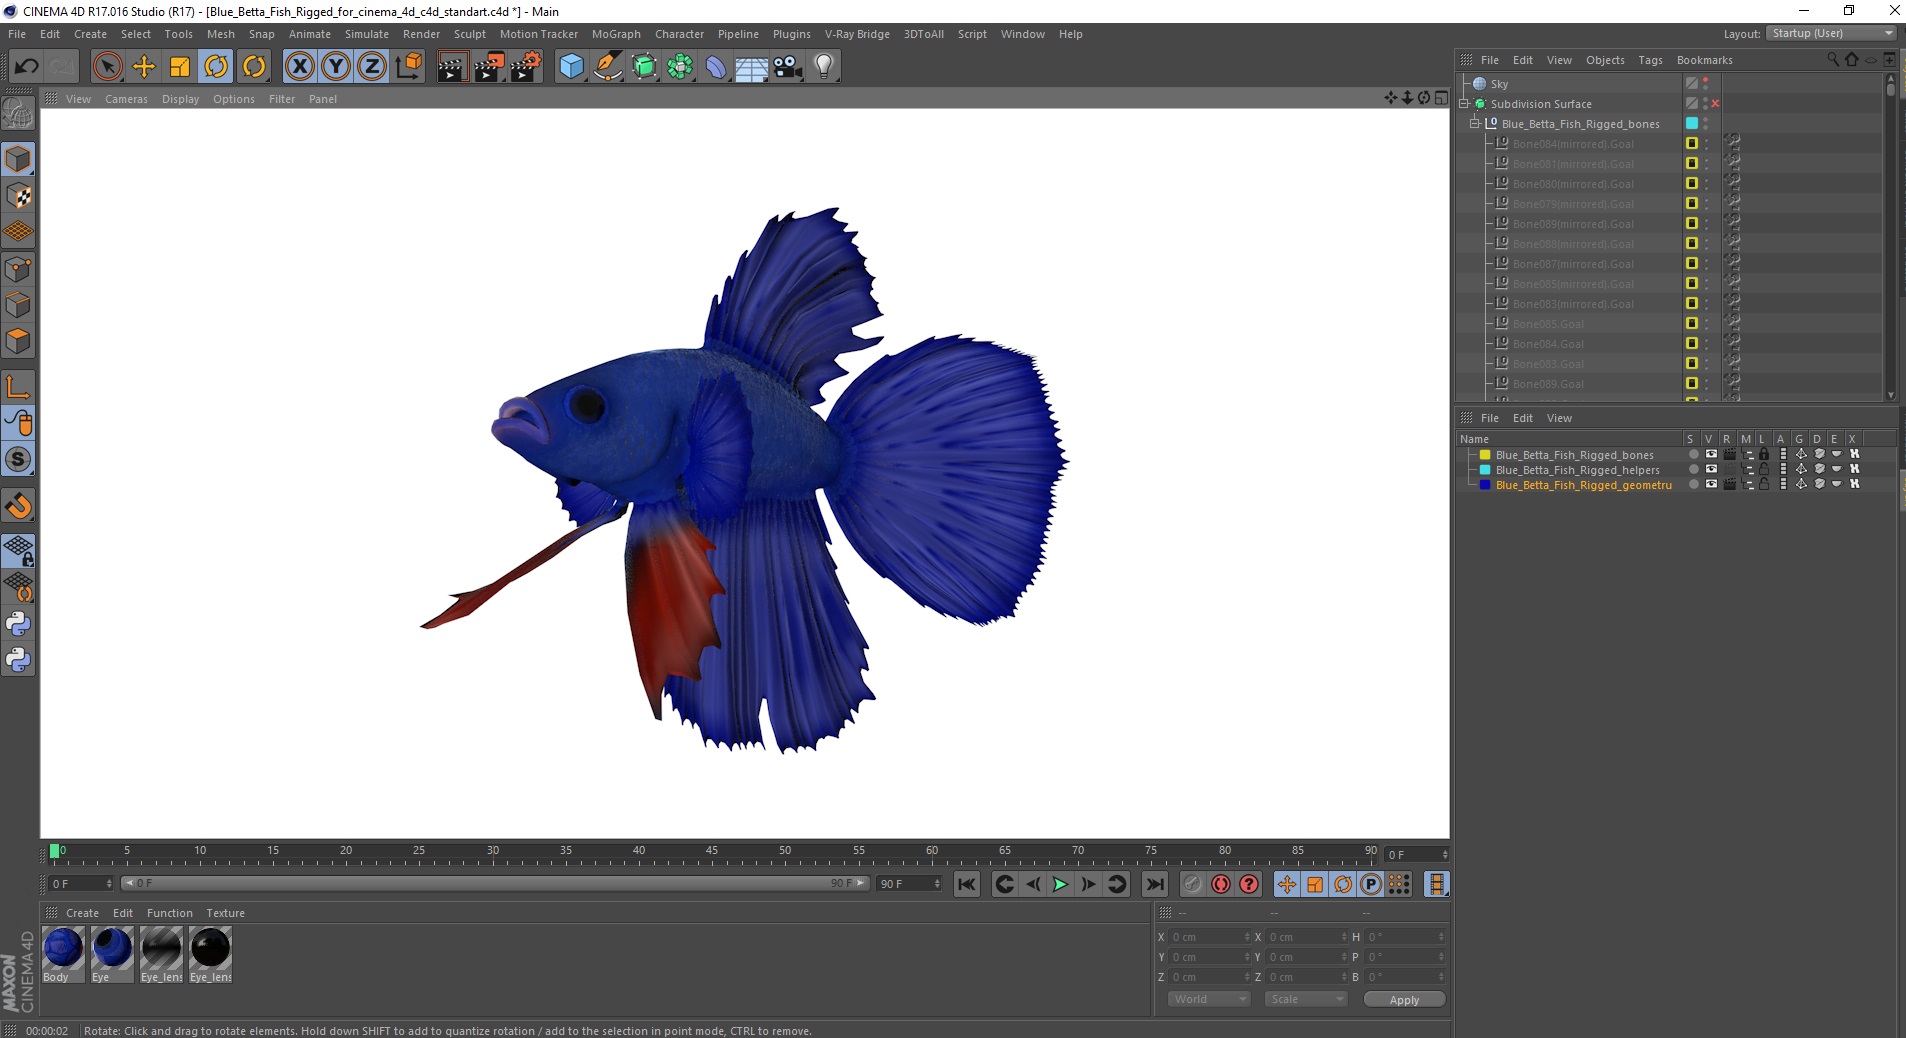Select the Polygons mode icon
The height and width of the screenshot is (1038, 1906).
(x=18, y=341)
